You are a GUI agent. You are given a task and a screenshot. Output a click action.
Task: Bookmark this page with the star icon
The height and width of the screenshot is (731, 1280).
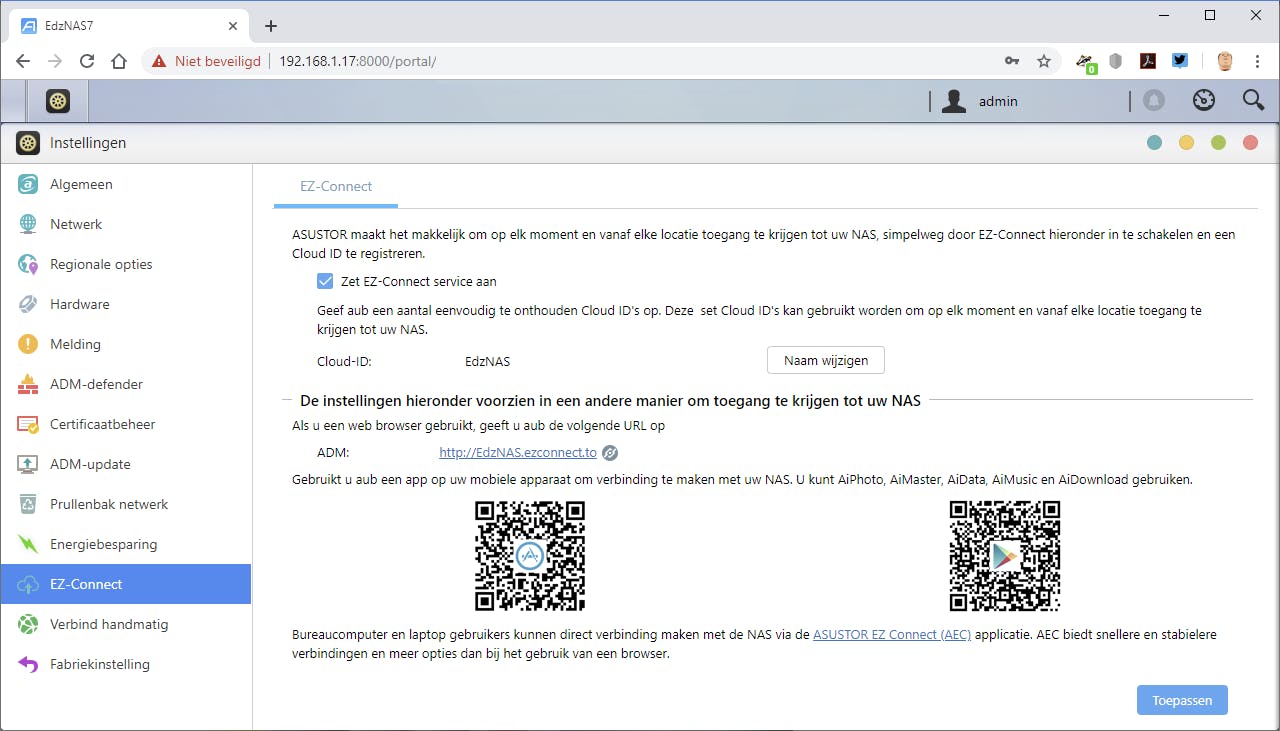(x=1044, y=61)
